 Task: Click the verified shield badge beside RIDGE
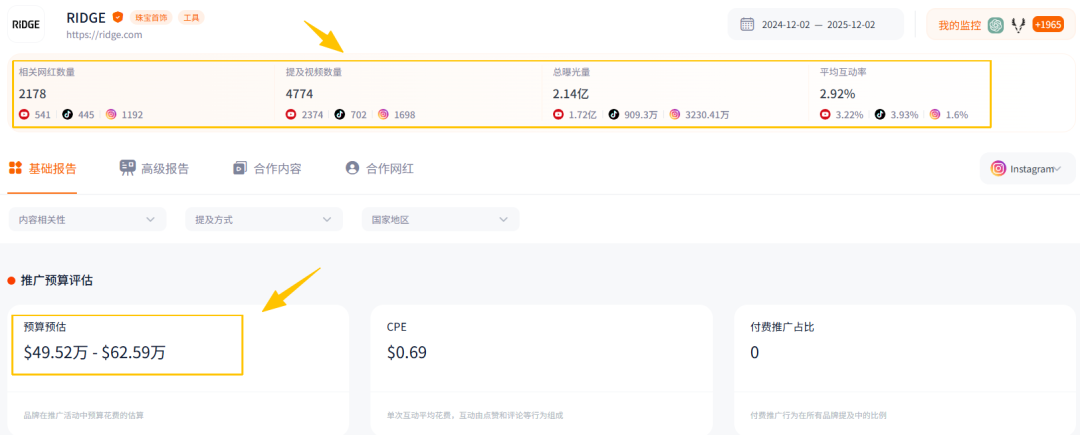click(x=118, y=17)
